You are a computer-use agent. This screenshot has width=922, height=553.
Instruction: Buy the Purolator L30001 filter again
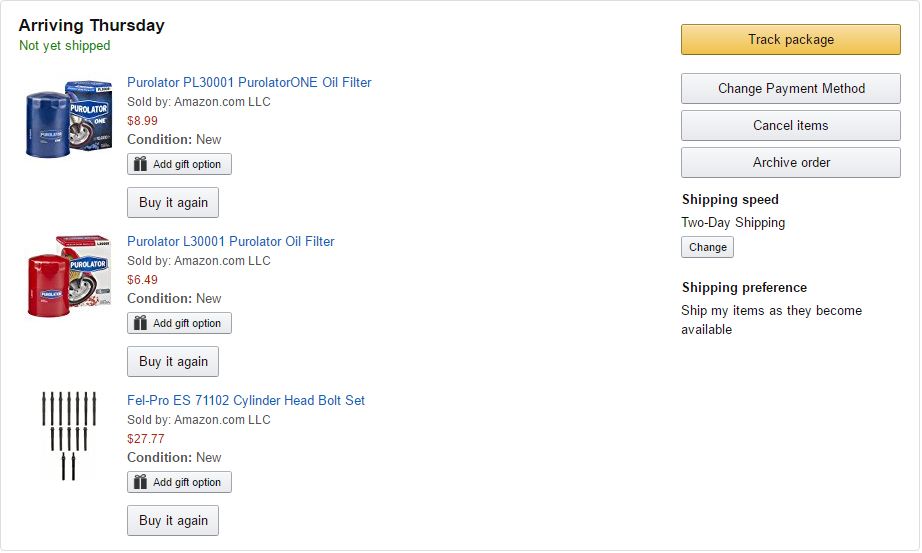[173, 361]
